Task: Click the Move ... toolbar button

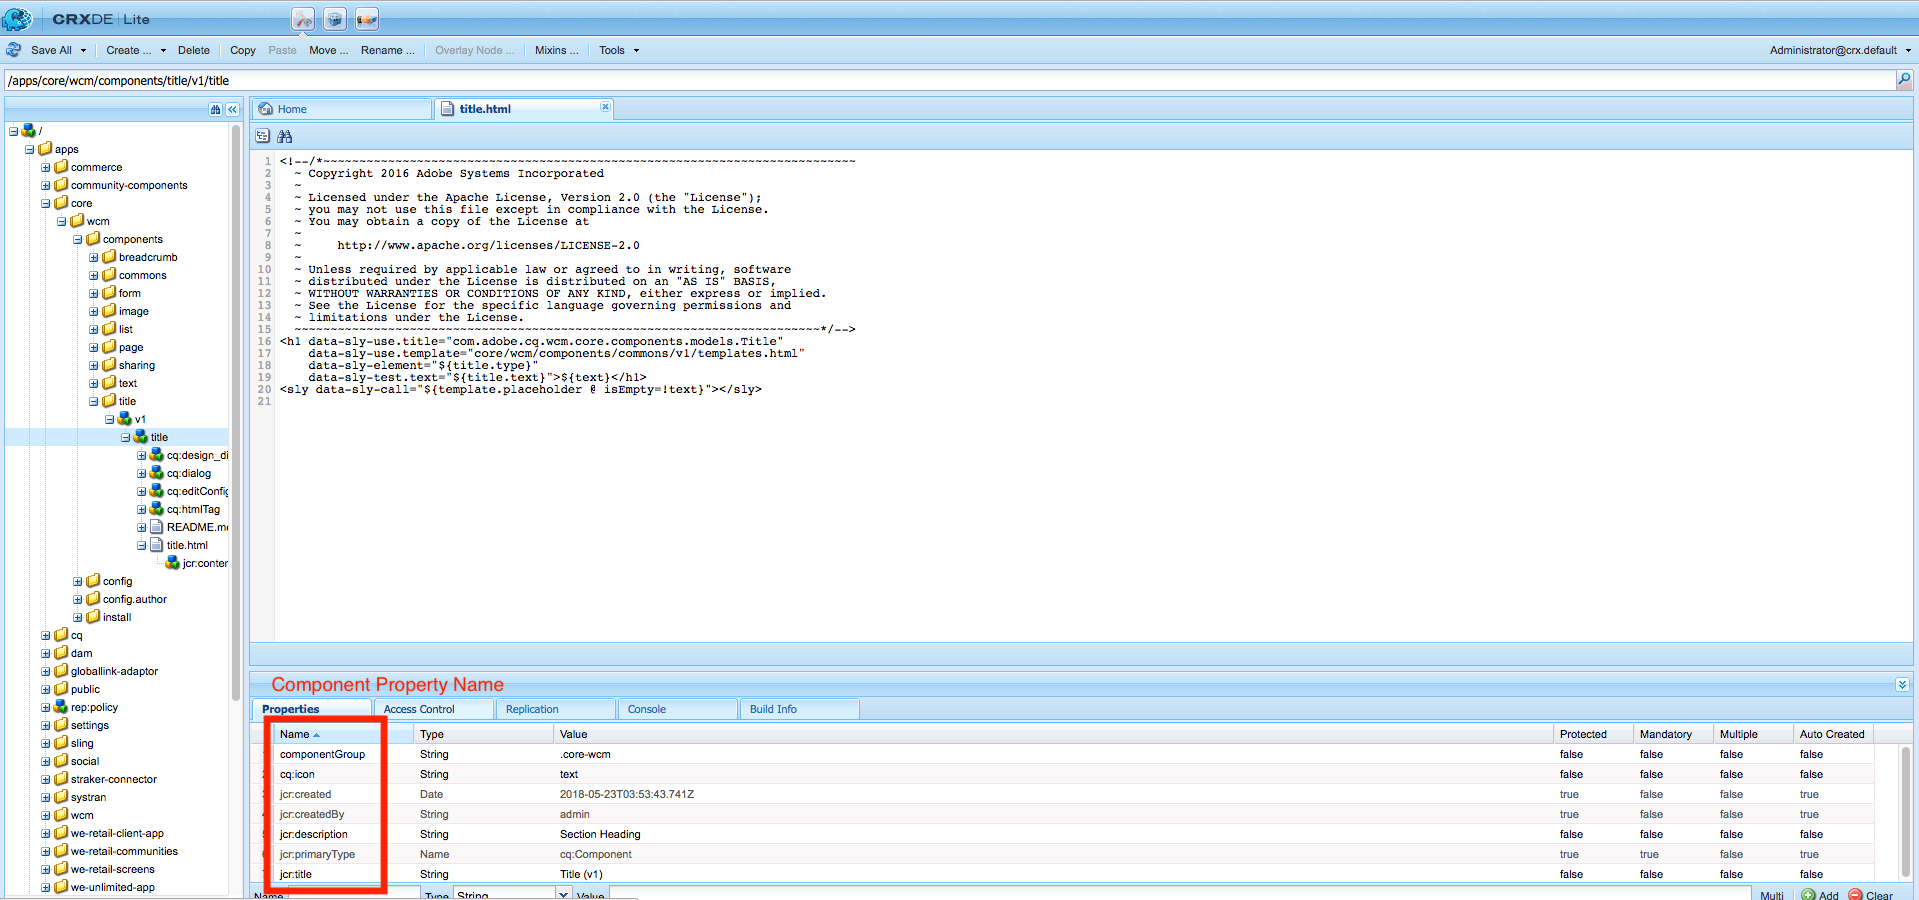Action: pyautogui.click(x=329, y=50)
